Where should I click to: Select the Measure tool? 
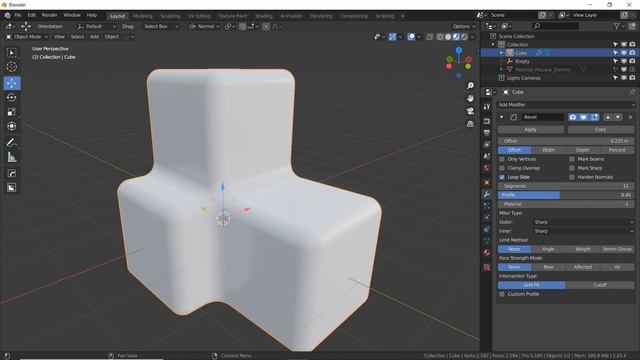coord(11,157)
